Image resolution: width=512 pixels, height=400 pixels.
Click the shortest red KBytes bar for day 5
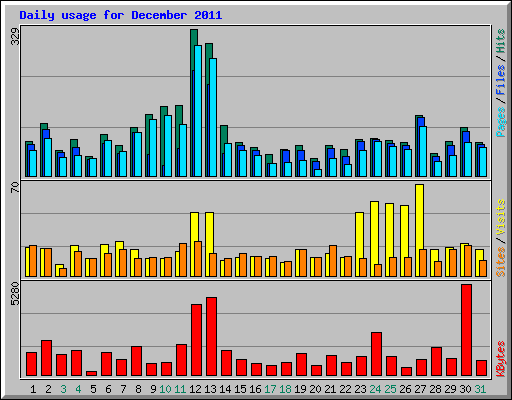pos(91,373)
